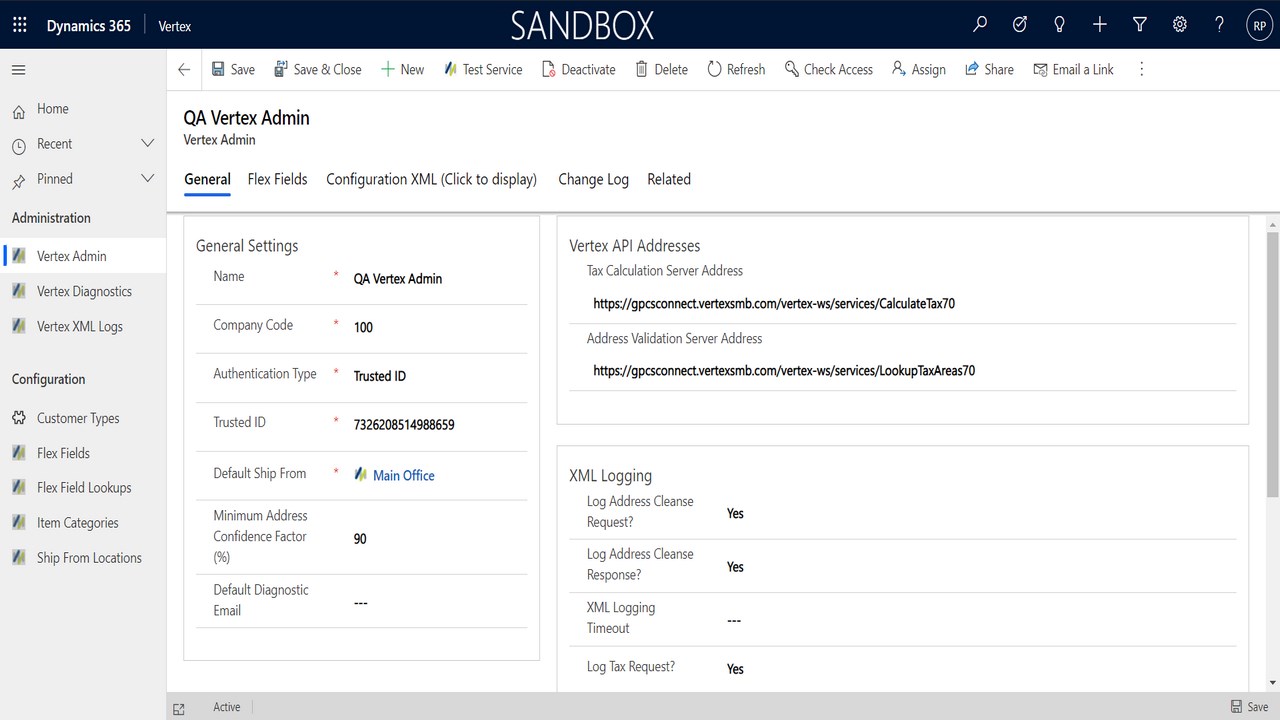Select the General tab
The height and width of the screenshot is (720, 1280).
(x=207, y=180)
